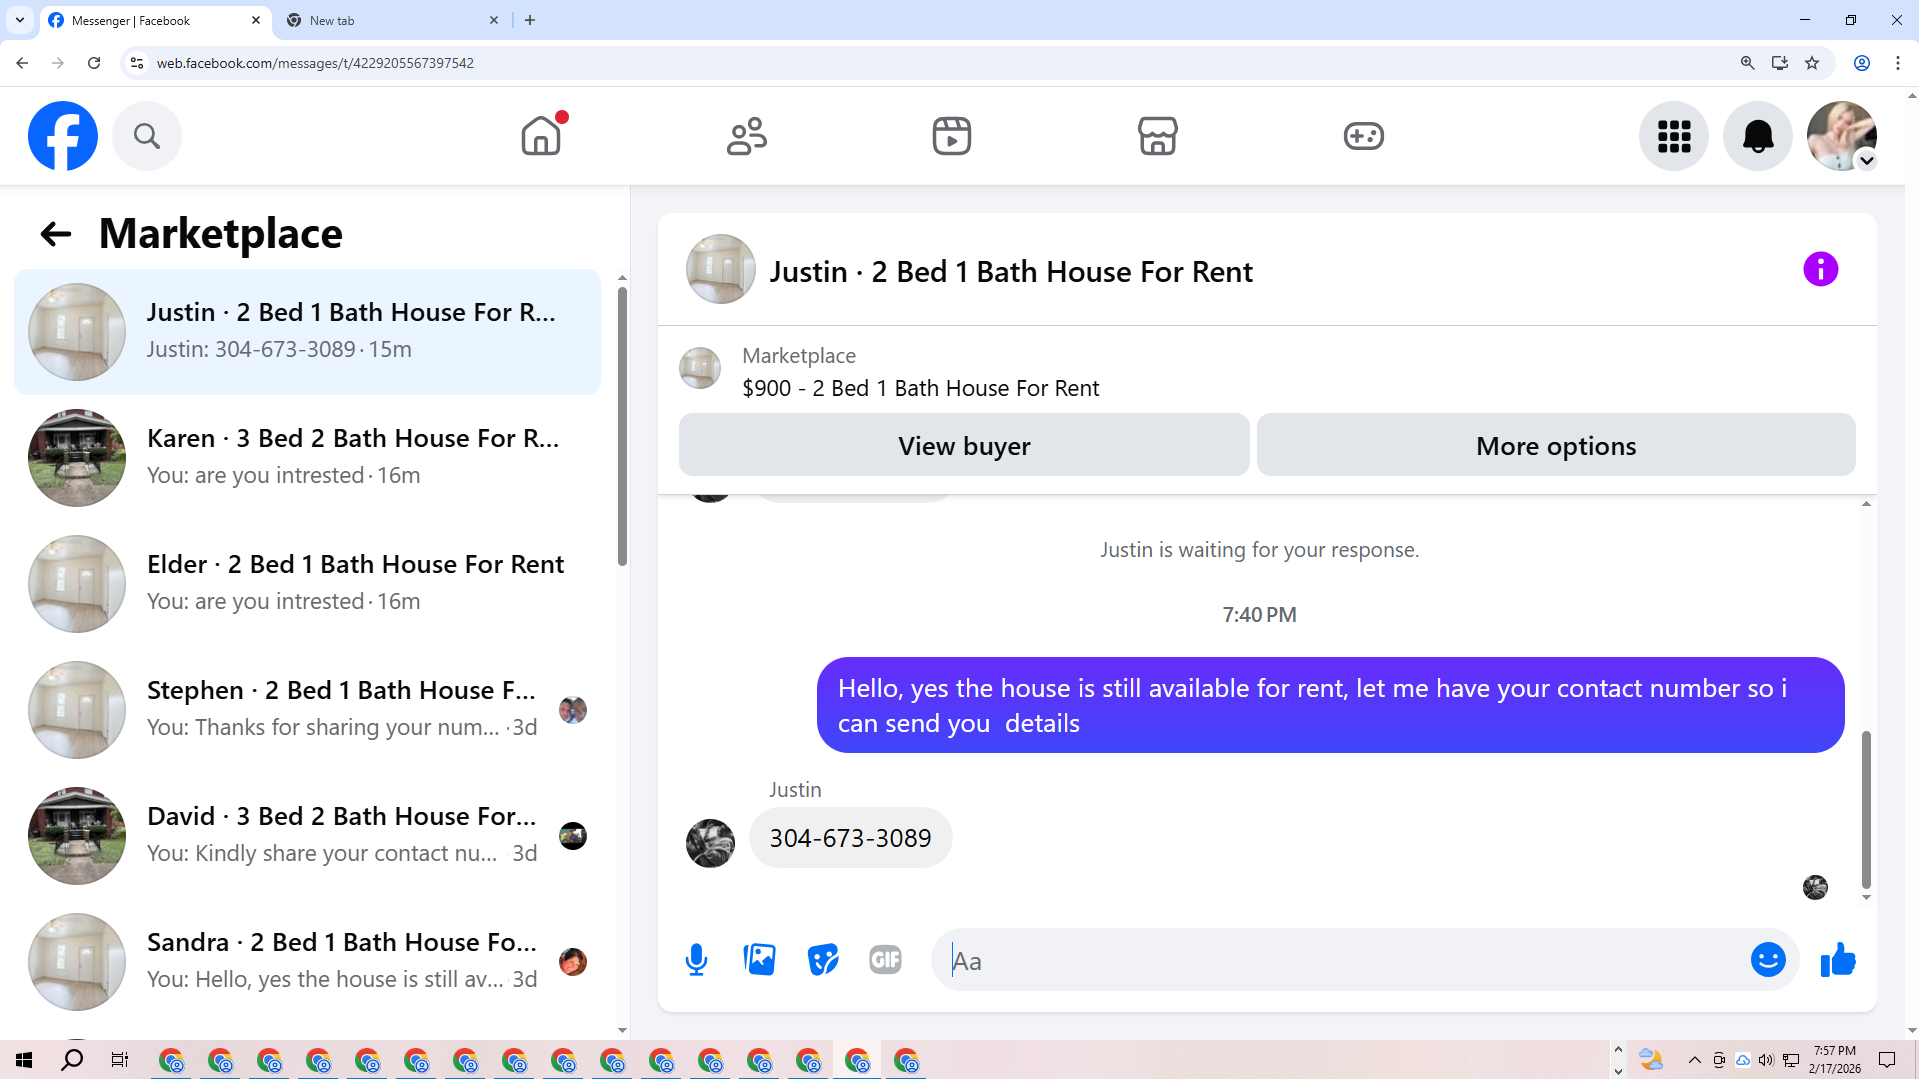Click the browser back arrow

point(22,63)
